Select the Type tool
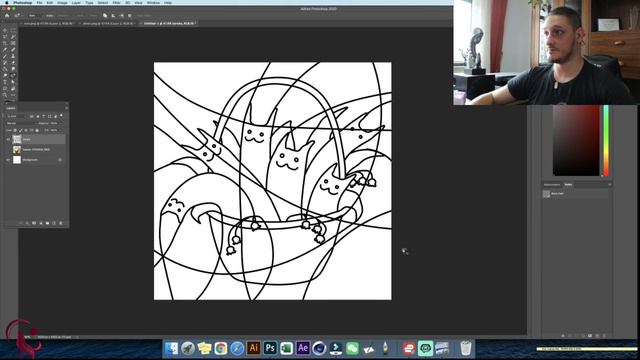 click(x=4, y=82)
